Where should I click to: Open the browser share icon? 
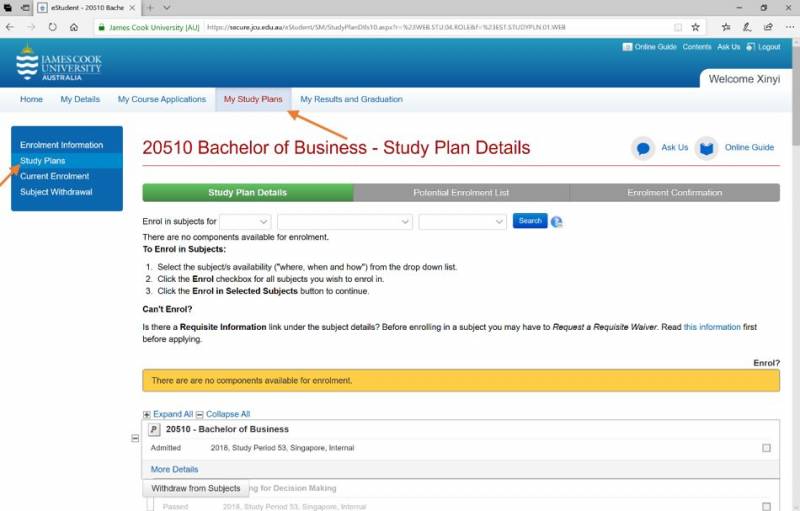pos(770,27)
